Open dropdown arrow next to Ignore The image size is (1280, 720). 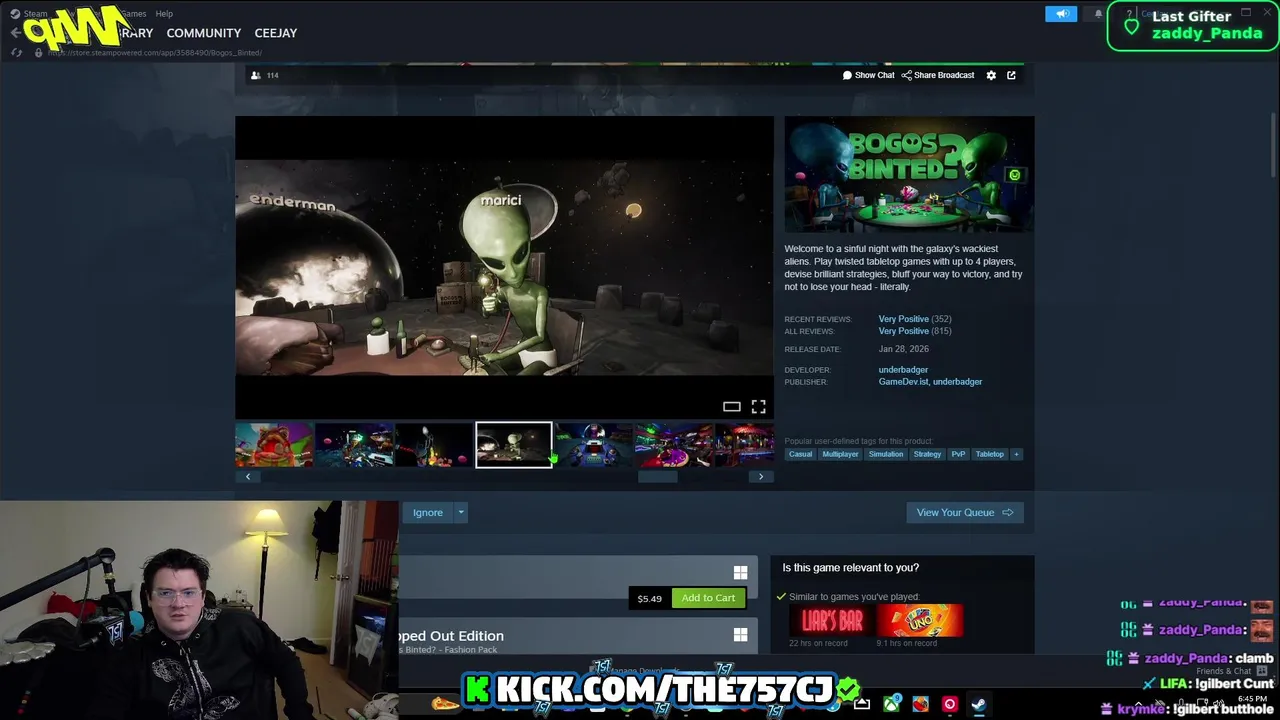(x=461, y=513)
